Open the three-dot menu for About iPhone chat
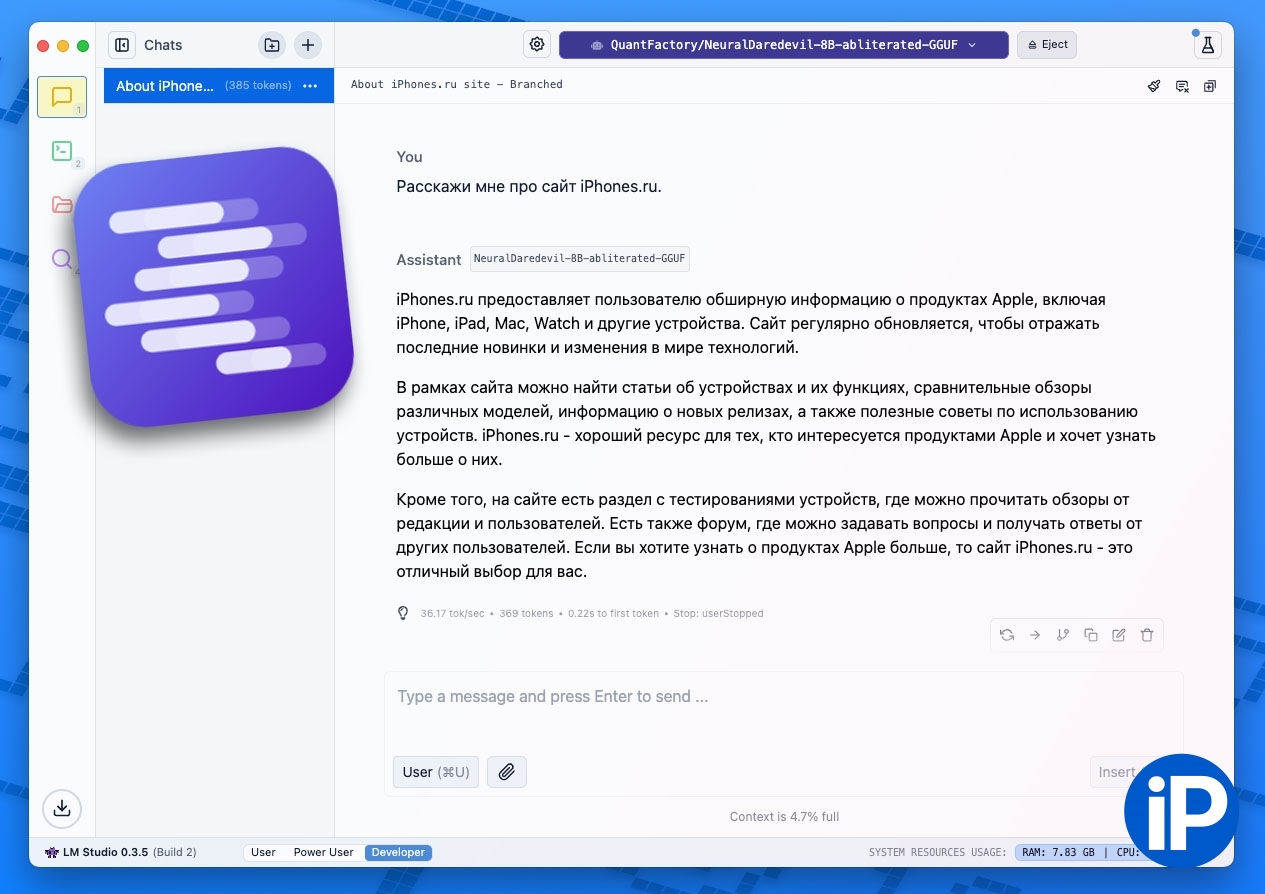 click(x=310, y=86)
